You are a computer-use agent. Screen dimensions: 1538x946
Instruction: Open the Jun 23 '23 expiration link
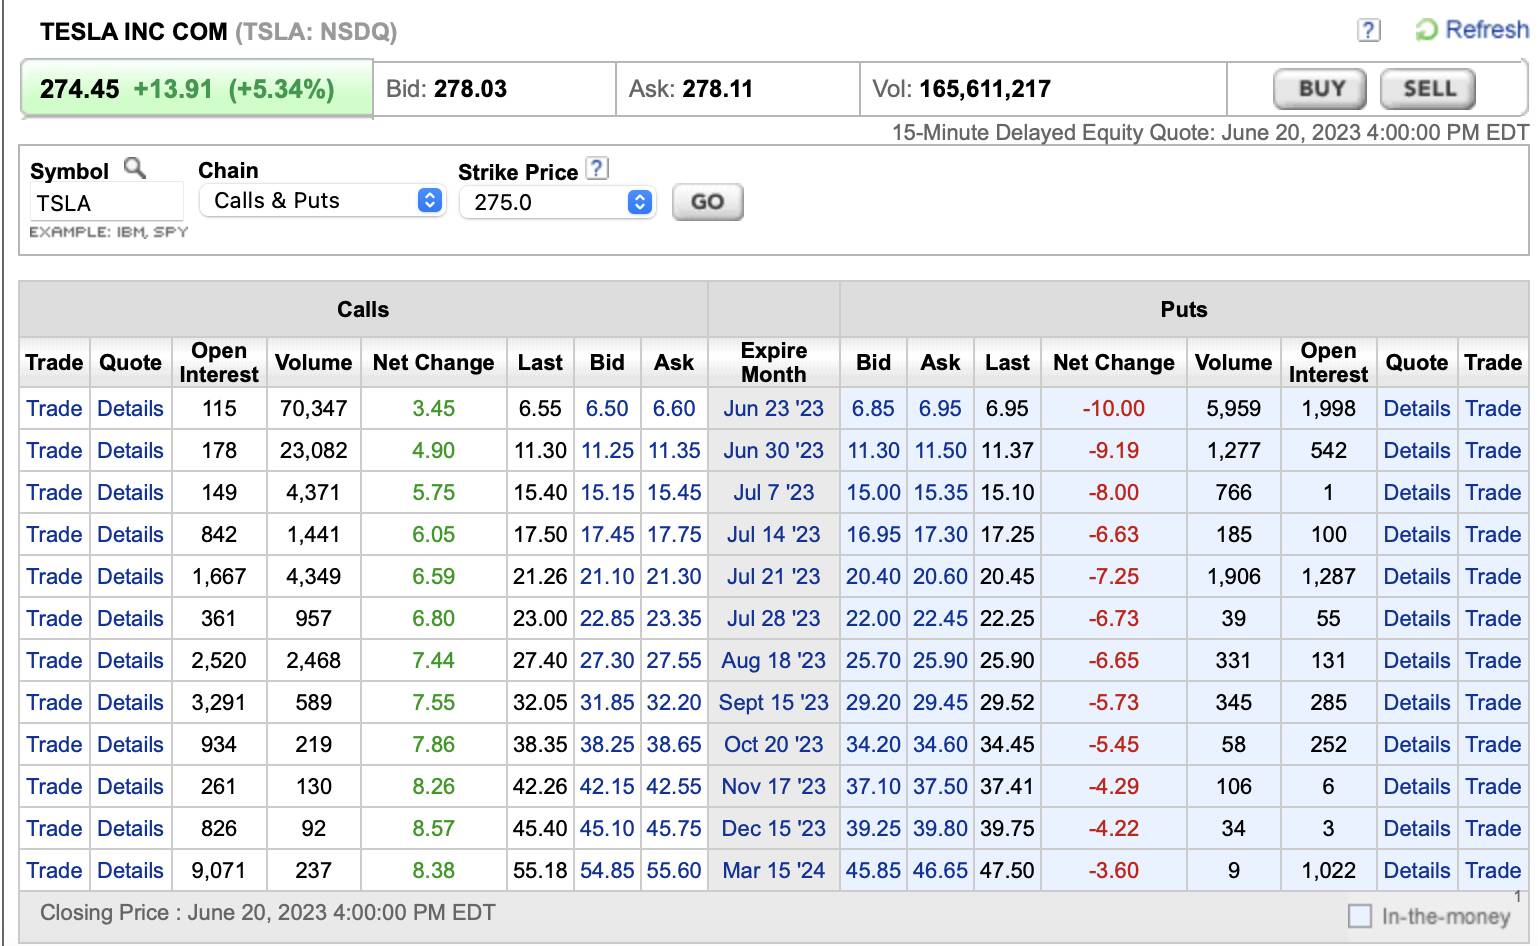point(773,409)
